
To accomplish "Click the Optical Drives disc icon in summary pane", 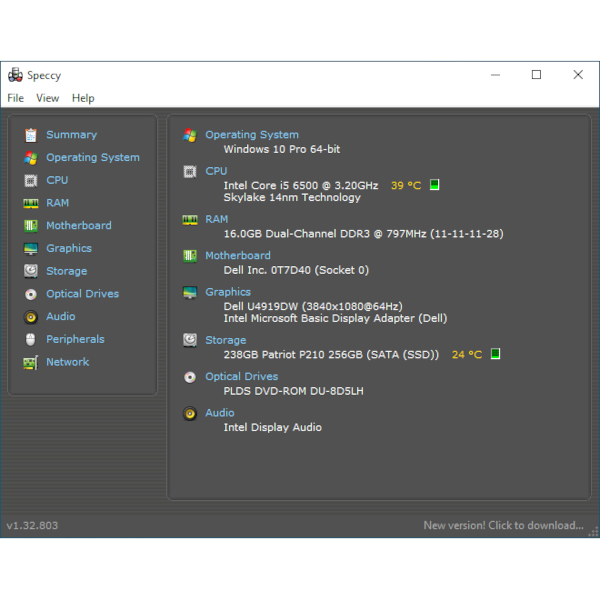I will pyautogui.click(x=190, y=377).
